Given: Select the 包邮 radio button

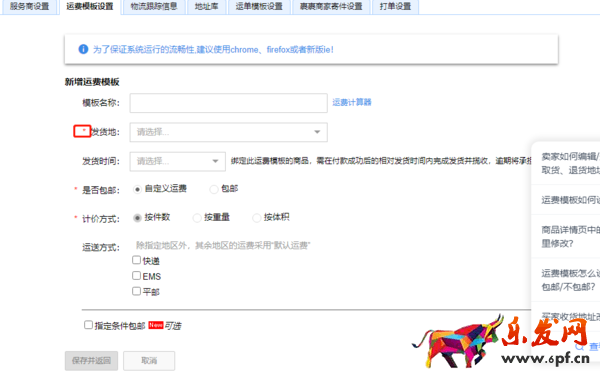Looking at the screenshot, I should coord(214,190).
